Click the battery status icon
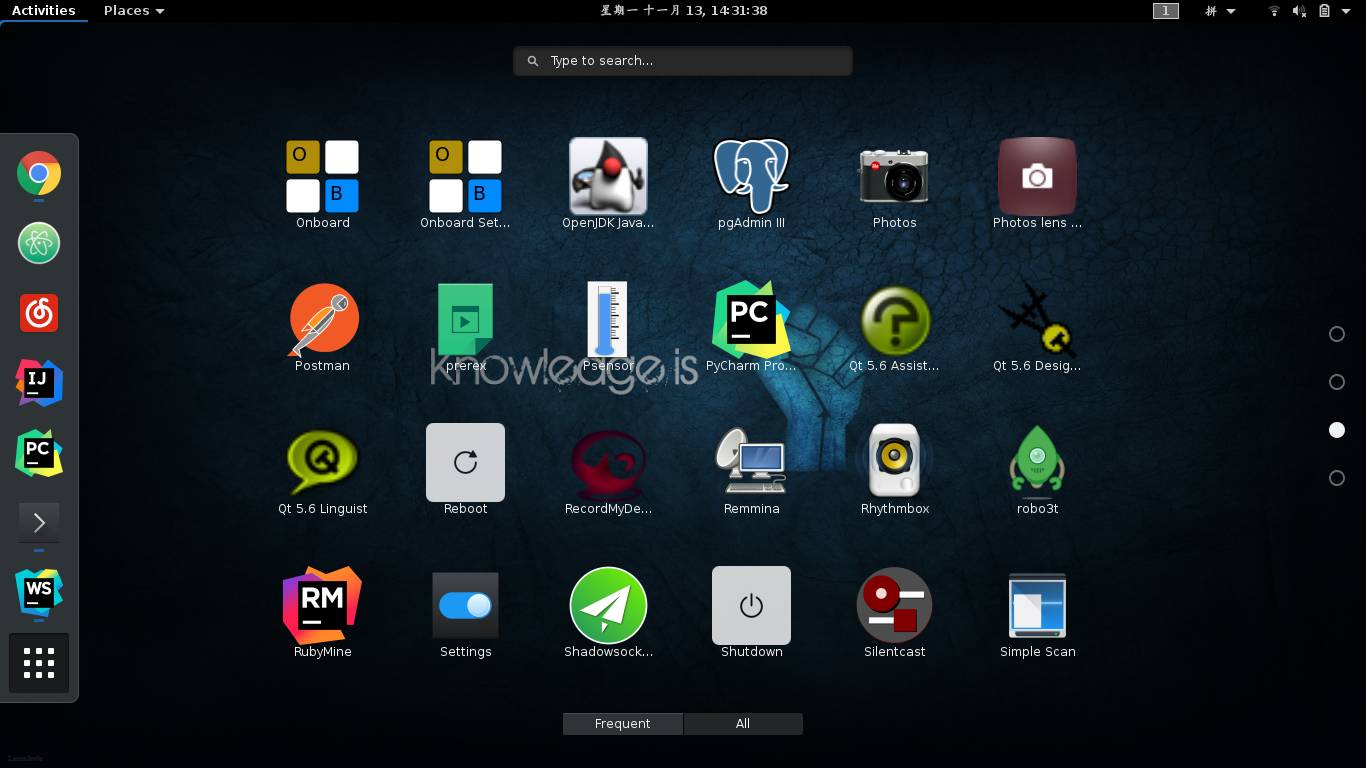Viewport: 1366px width, 768px height. point(1324,11)
